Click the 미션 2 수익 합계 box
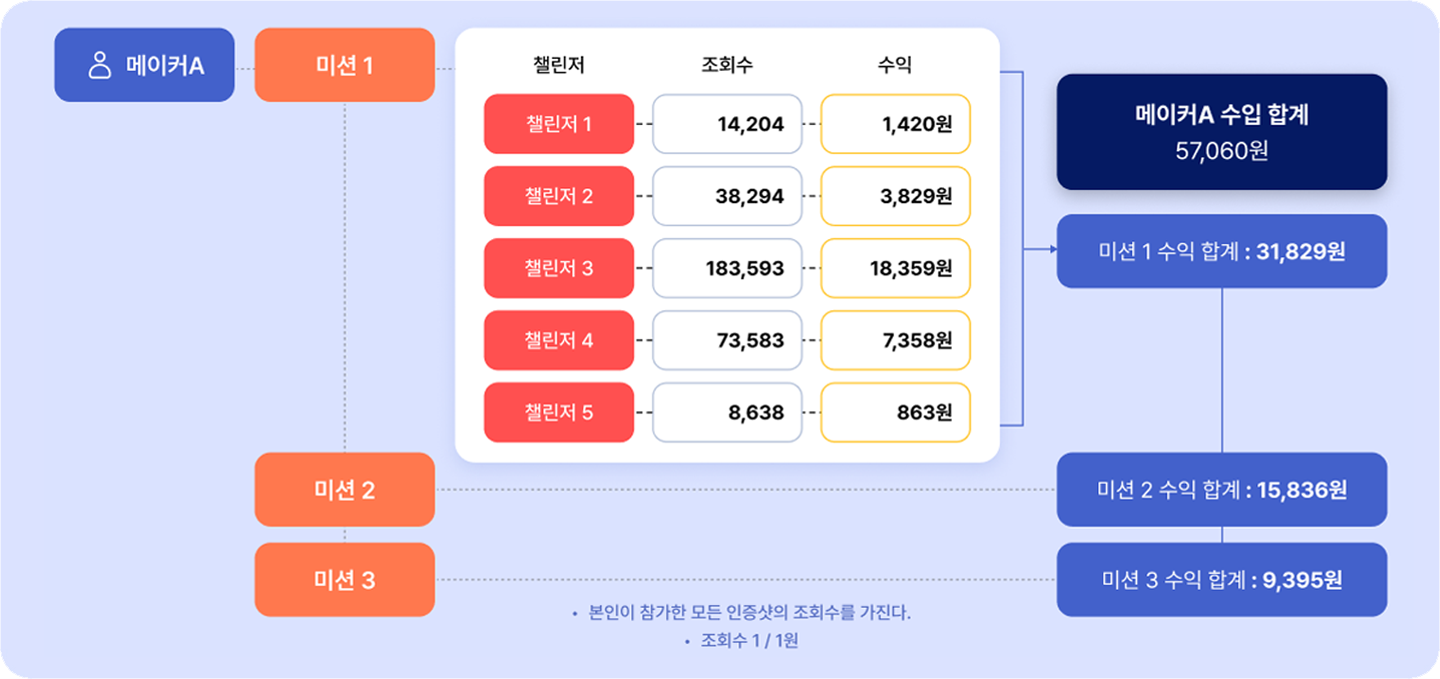 1222,490
